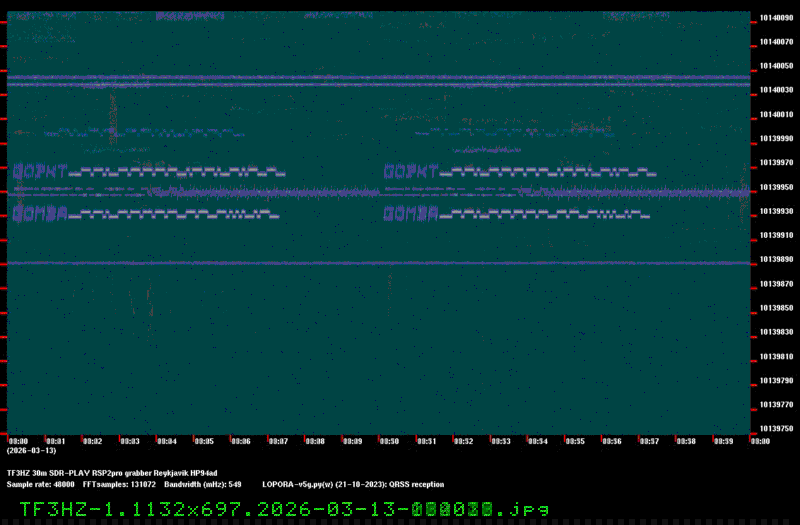Click the FFTsamples: 131072 text
Screen dimensions: 800x525
(x=119, y=485)
